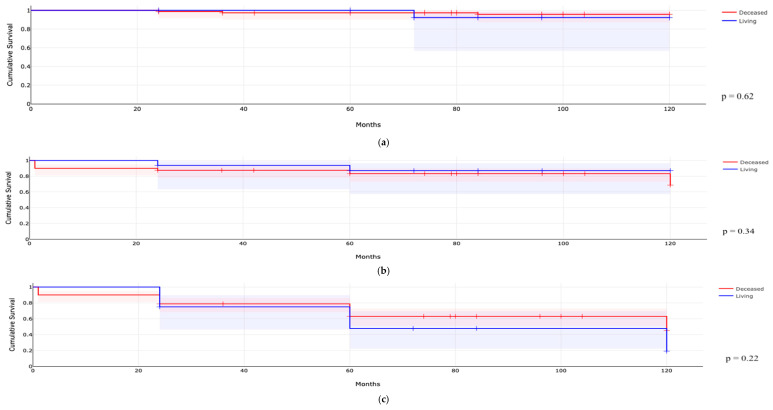The width and height of the screenshot is (773, 410).
Task: Click the 0.4 tick on chart (b) y-axis
Action: 24,207
